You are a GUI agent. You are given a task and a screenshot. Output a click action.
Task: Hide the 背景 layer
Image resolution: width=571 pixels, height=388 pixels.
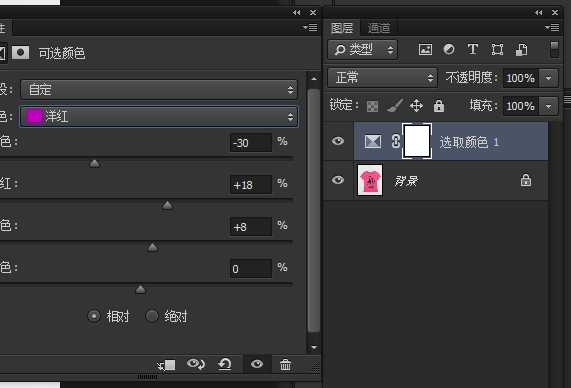point(338,180)
